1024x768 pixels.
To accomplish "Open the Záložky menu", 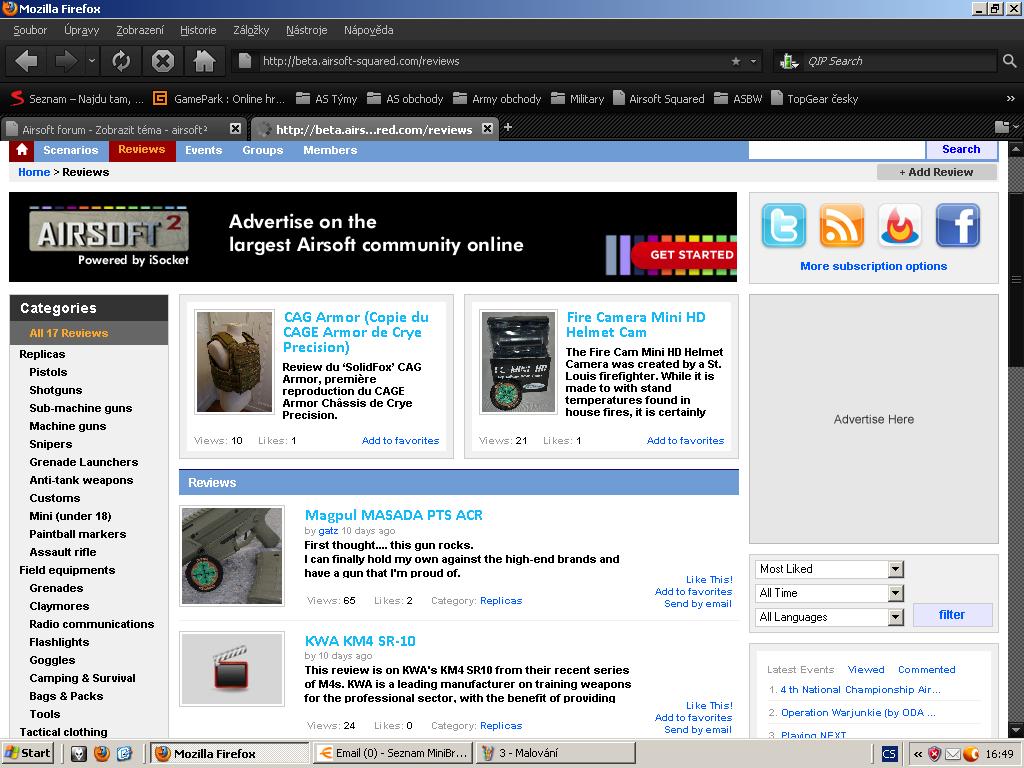I will [250, 30].
